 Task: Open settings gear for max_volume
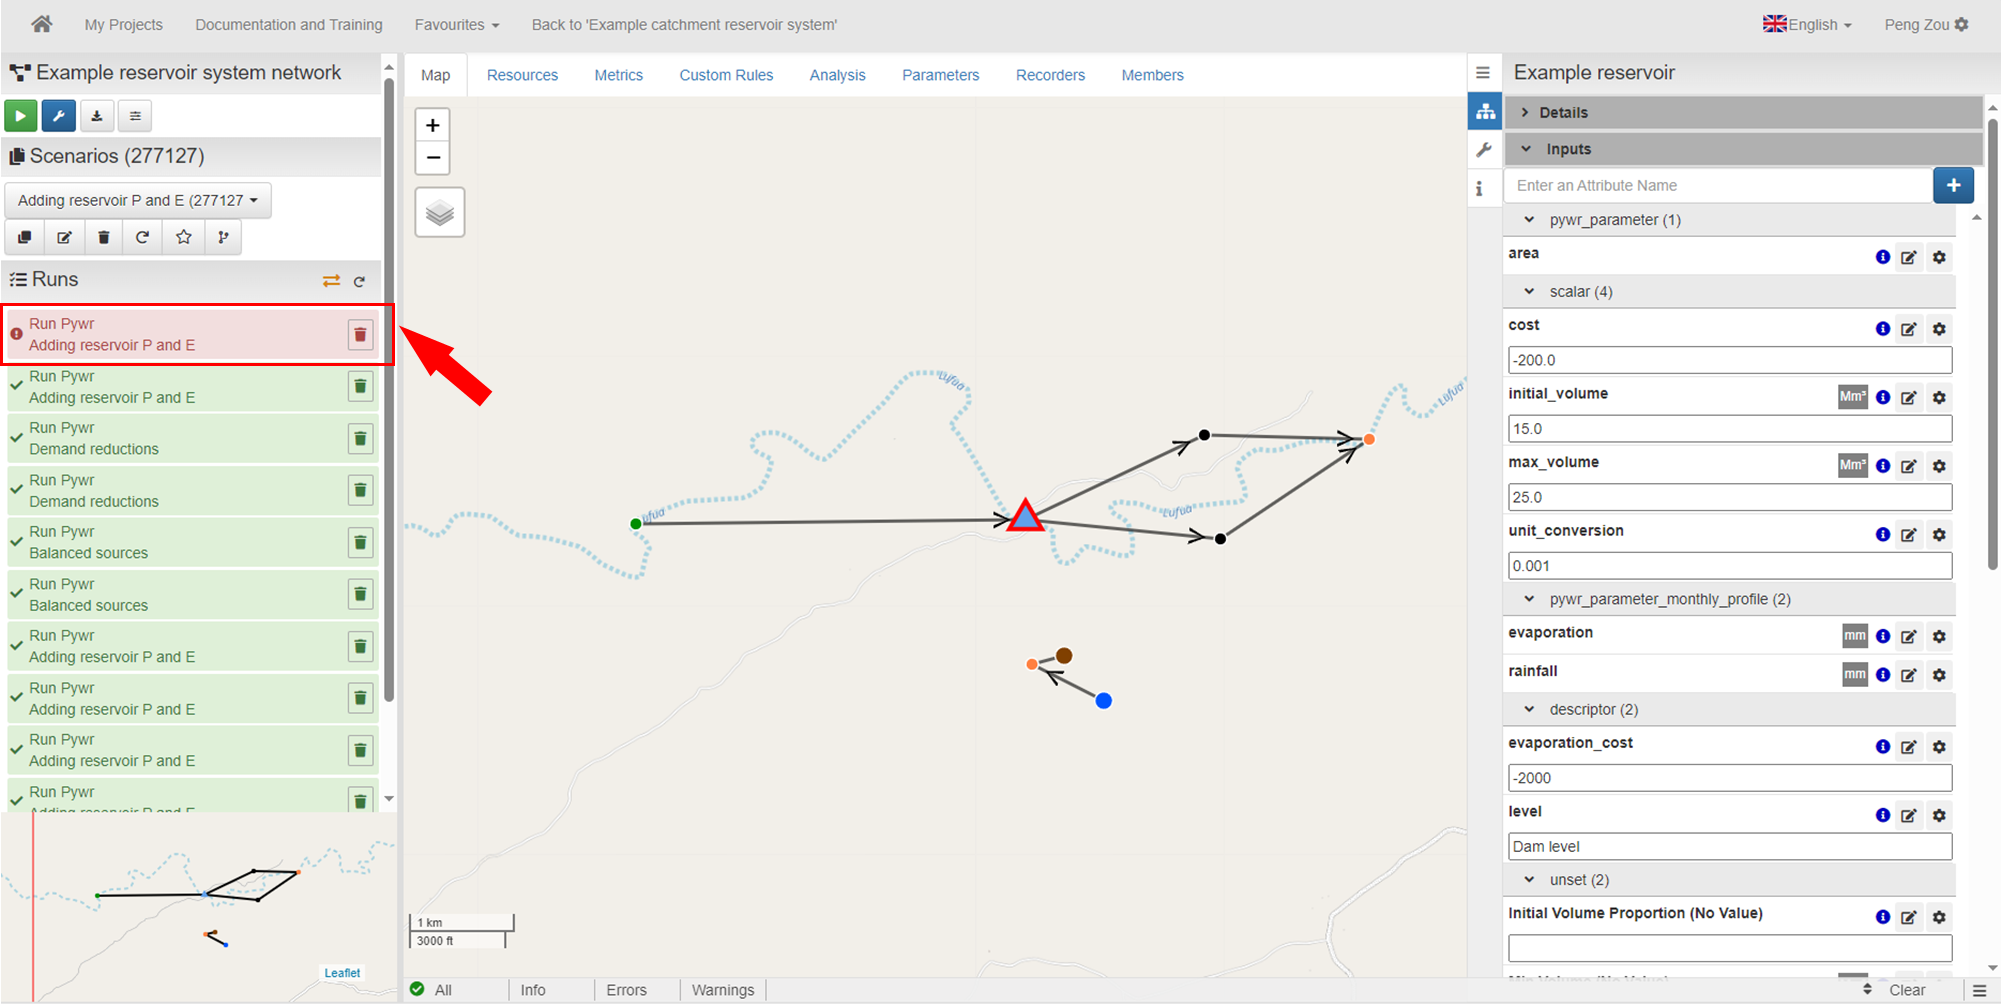[1939, 466]
